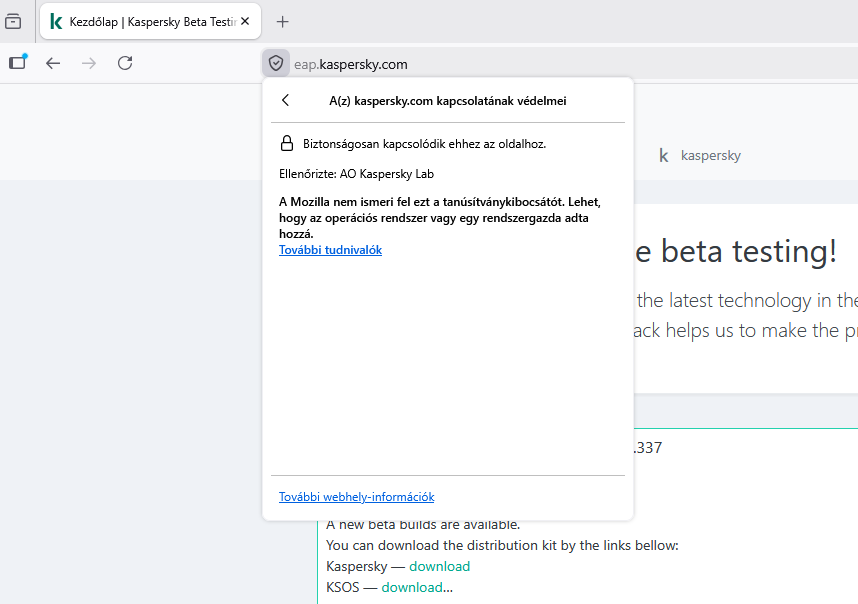Reload the current page

pyautogui.click(x=125, y=63)
